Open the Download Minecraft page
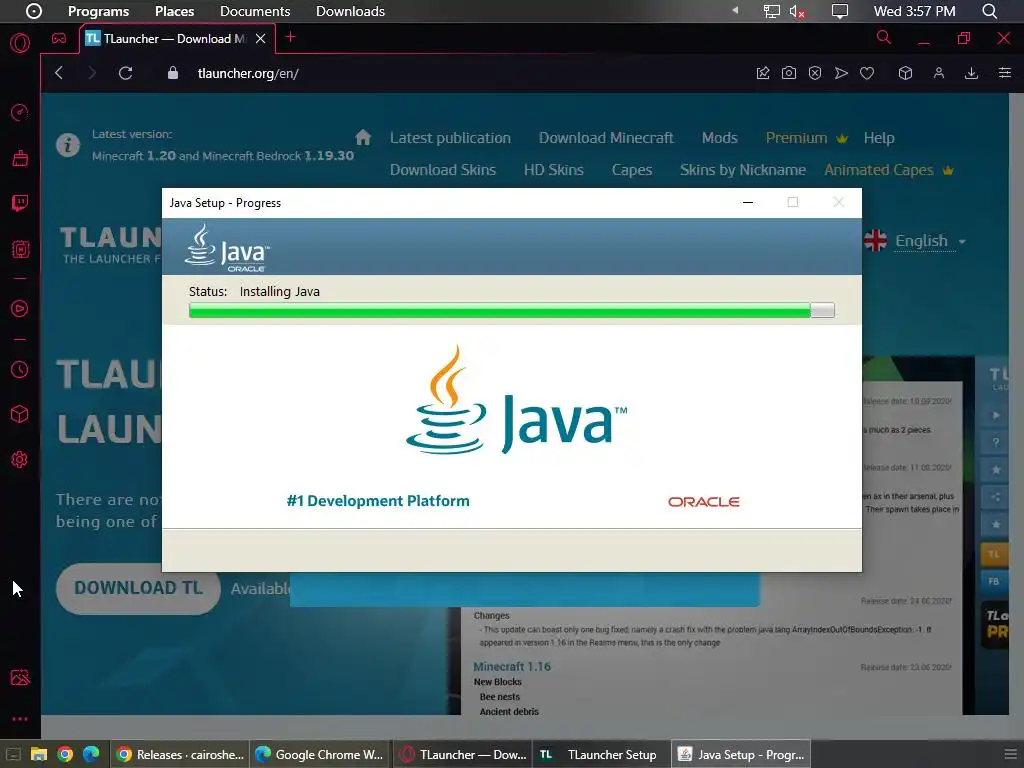Image resolution: width=1024 pixels, height=768 pixels. click(606, 138)
